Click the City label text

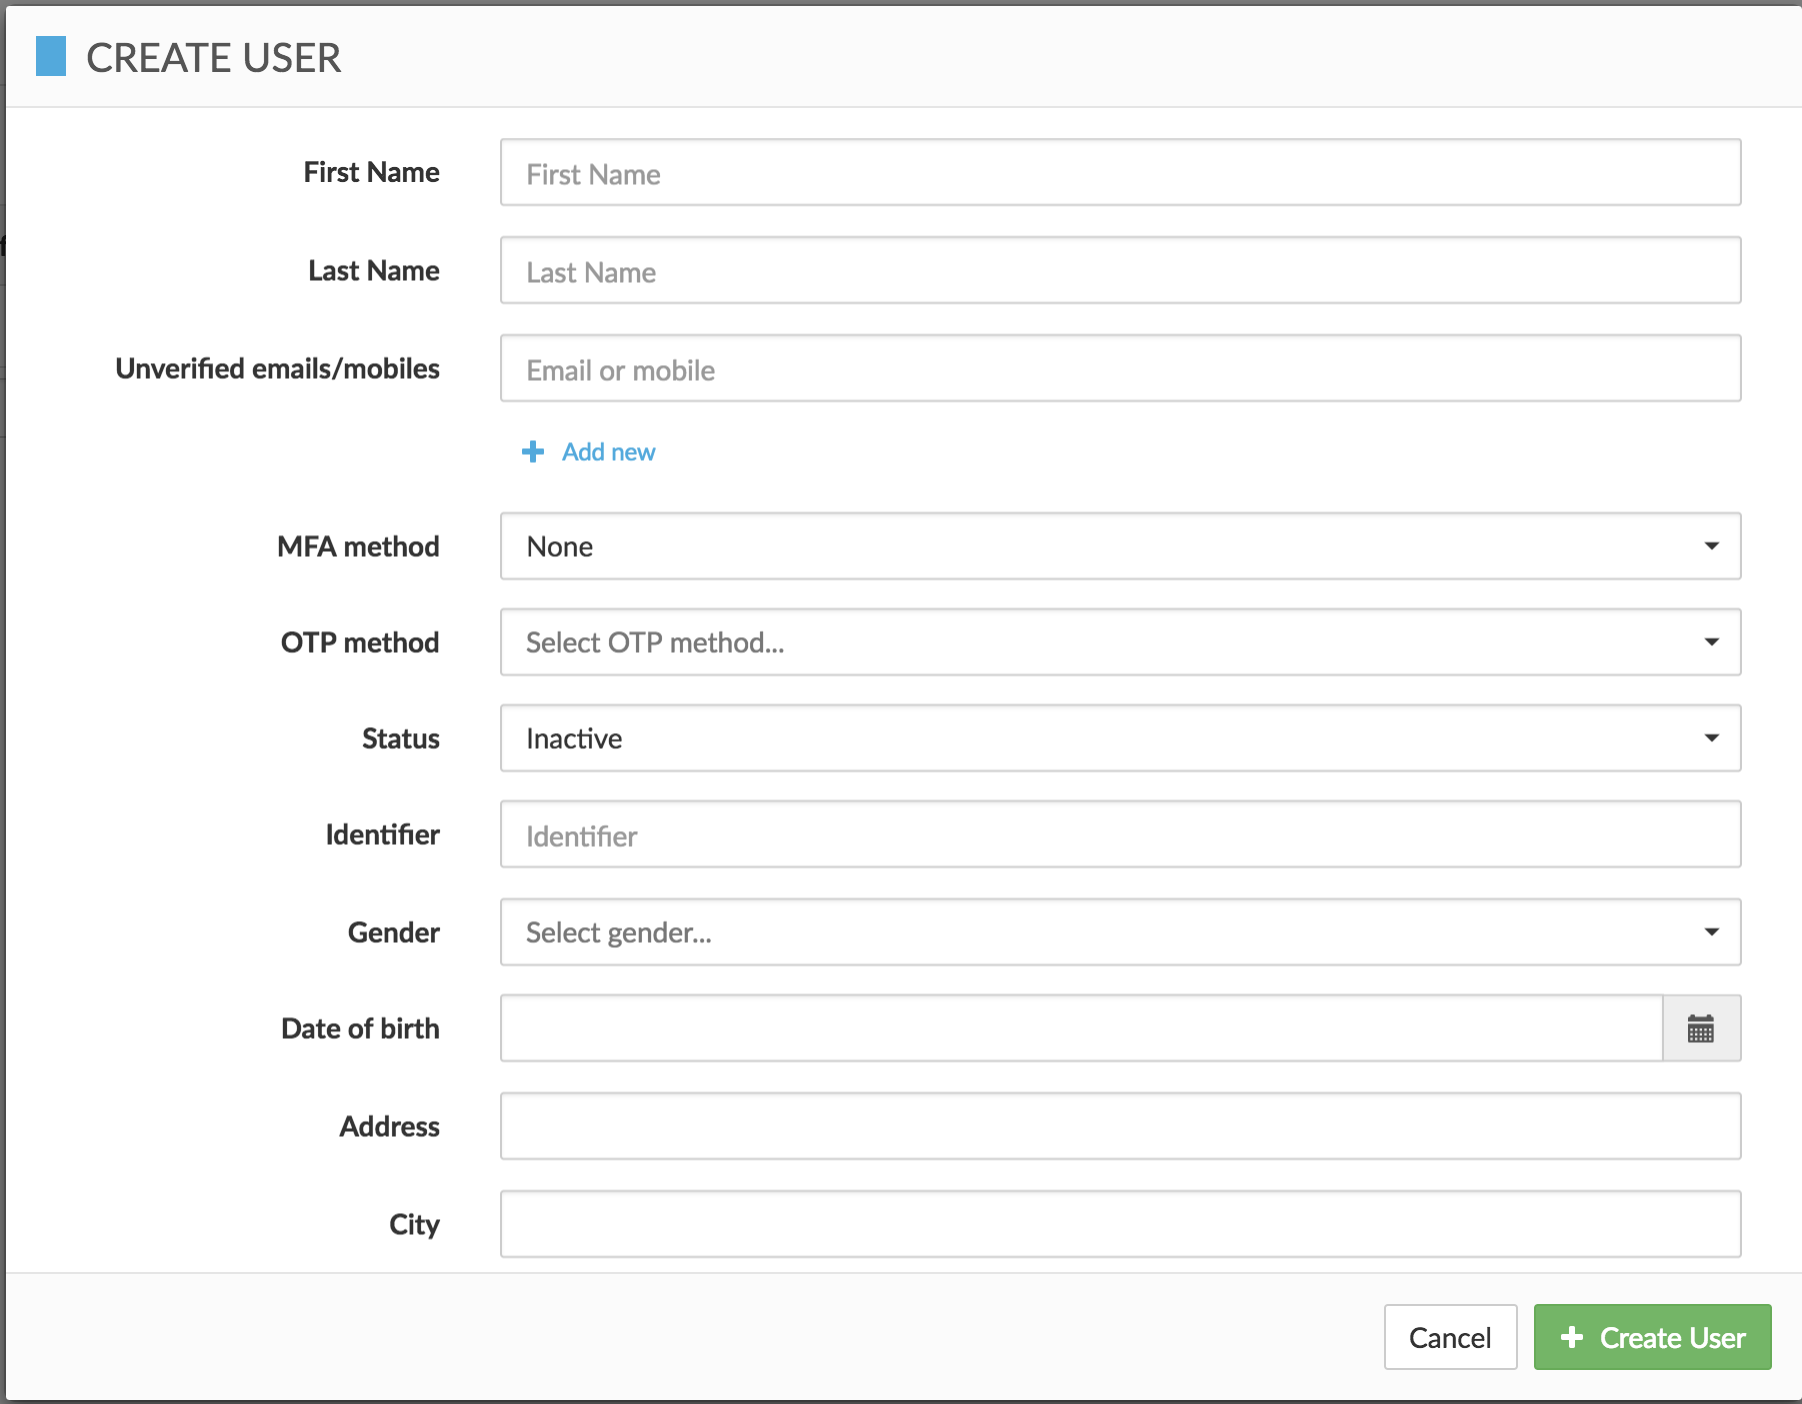coord(414,1225)
